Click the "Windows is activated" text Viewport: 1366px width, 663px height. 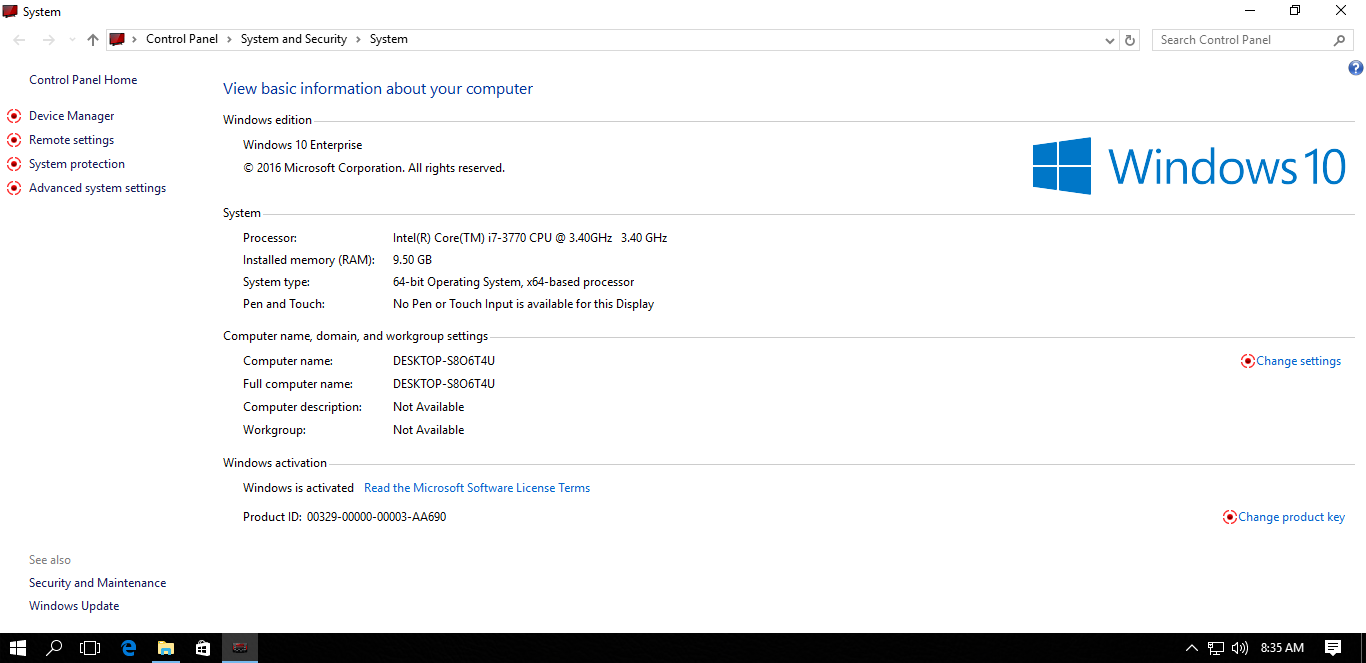pos(298,488)
